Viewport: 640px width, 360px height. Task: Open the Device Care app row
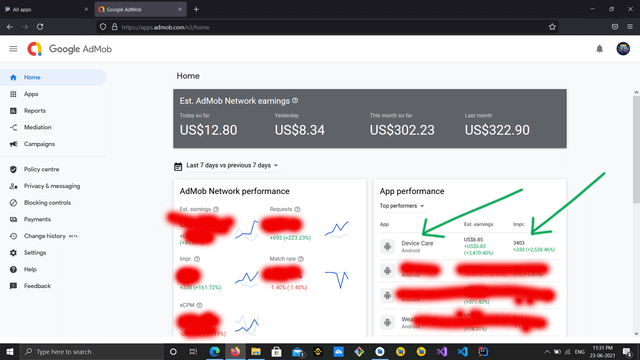469,247
